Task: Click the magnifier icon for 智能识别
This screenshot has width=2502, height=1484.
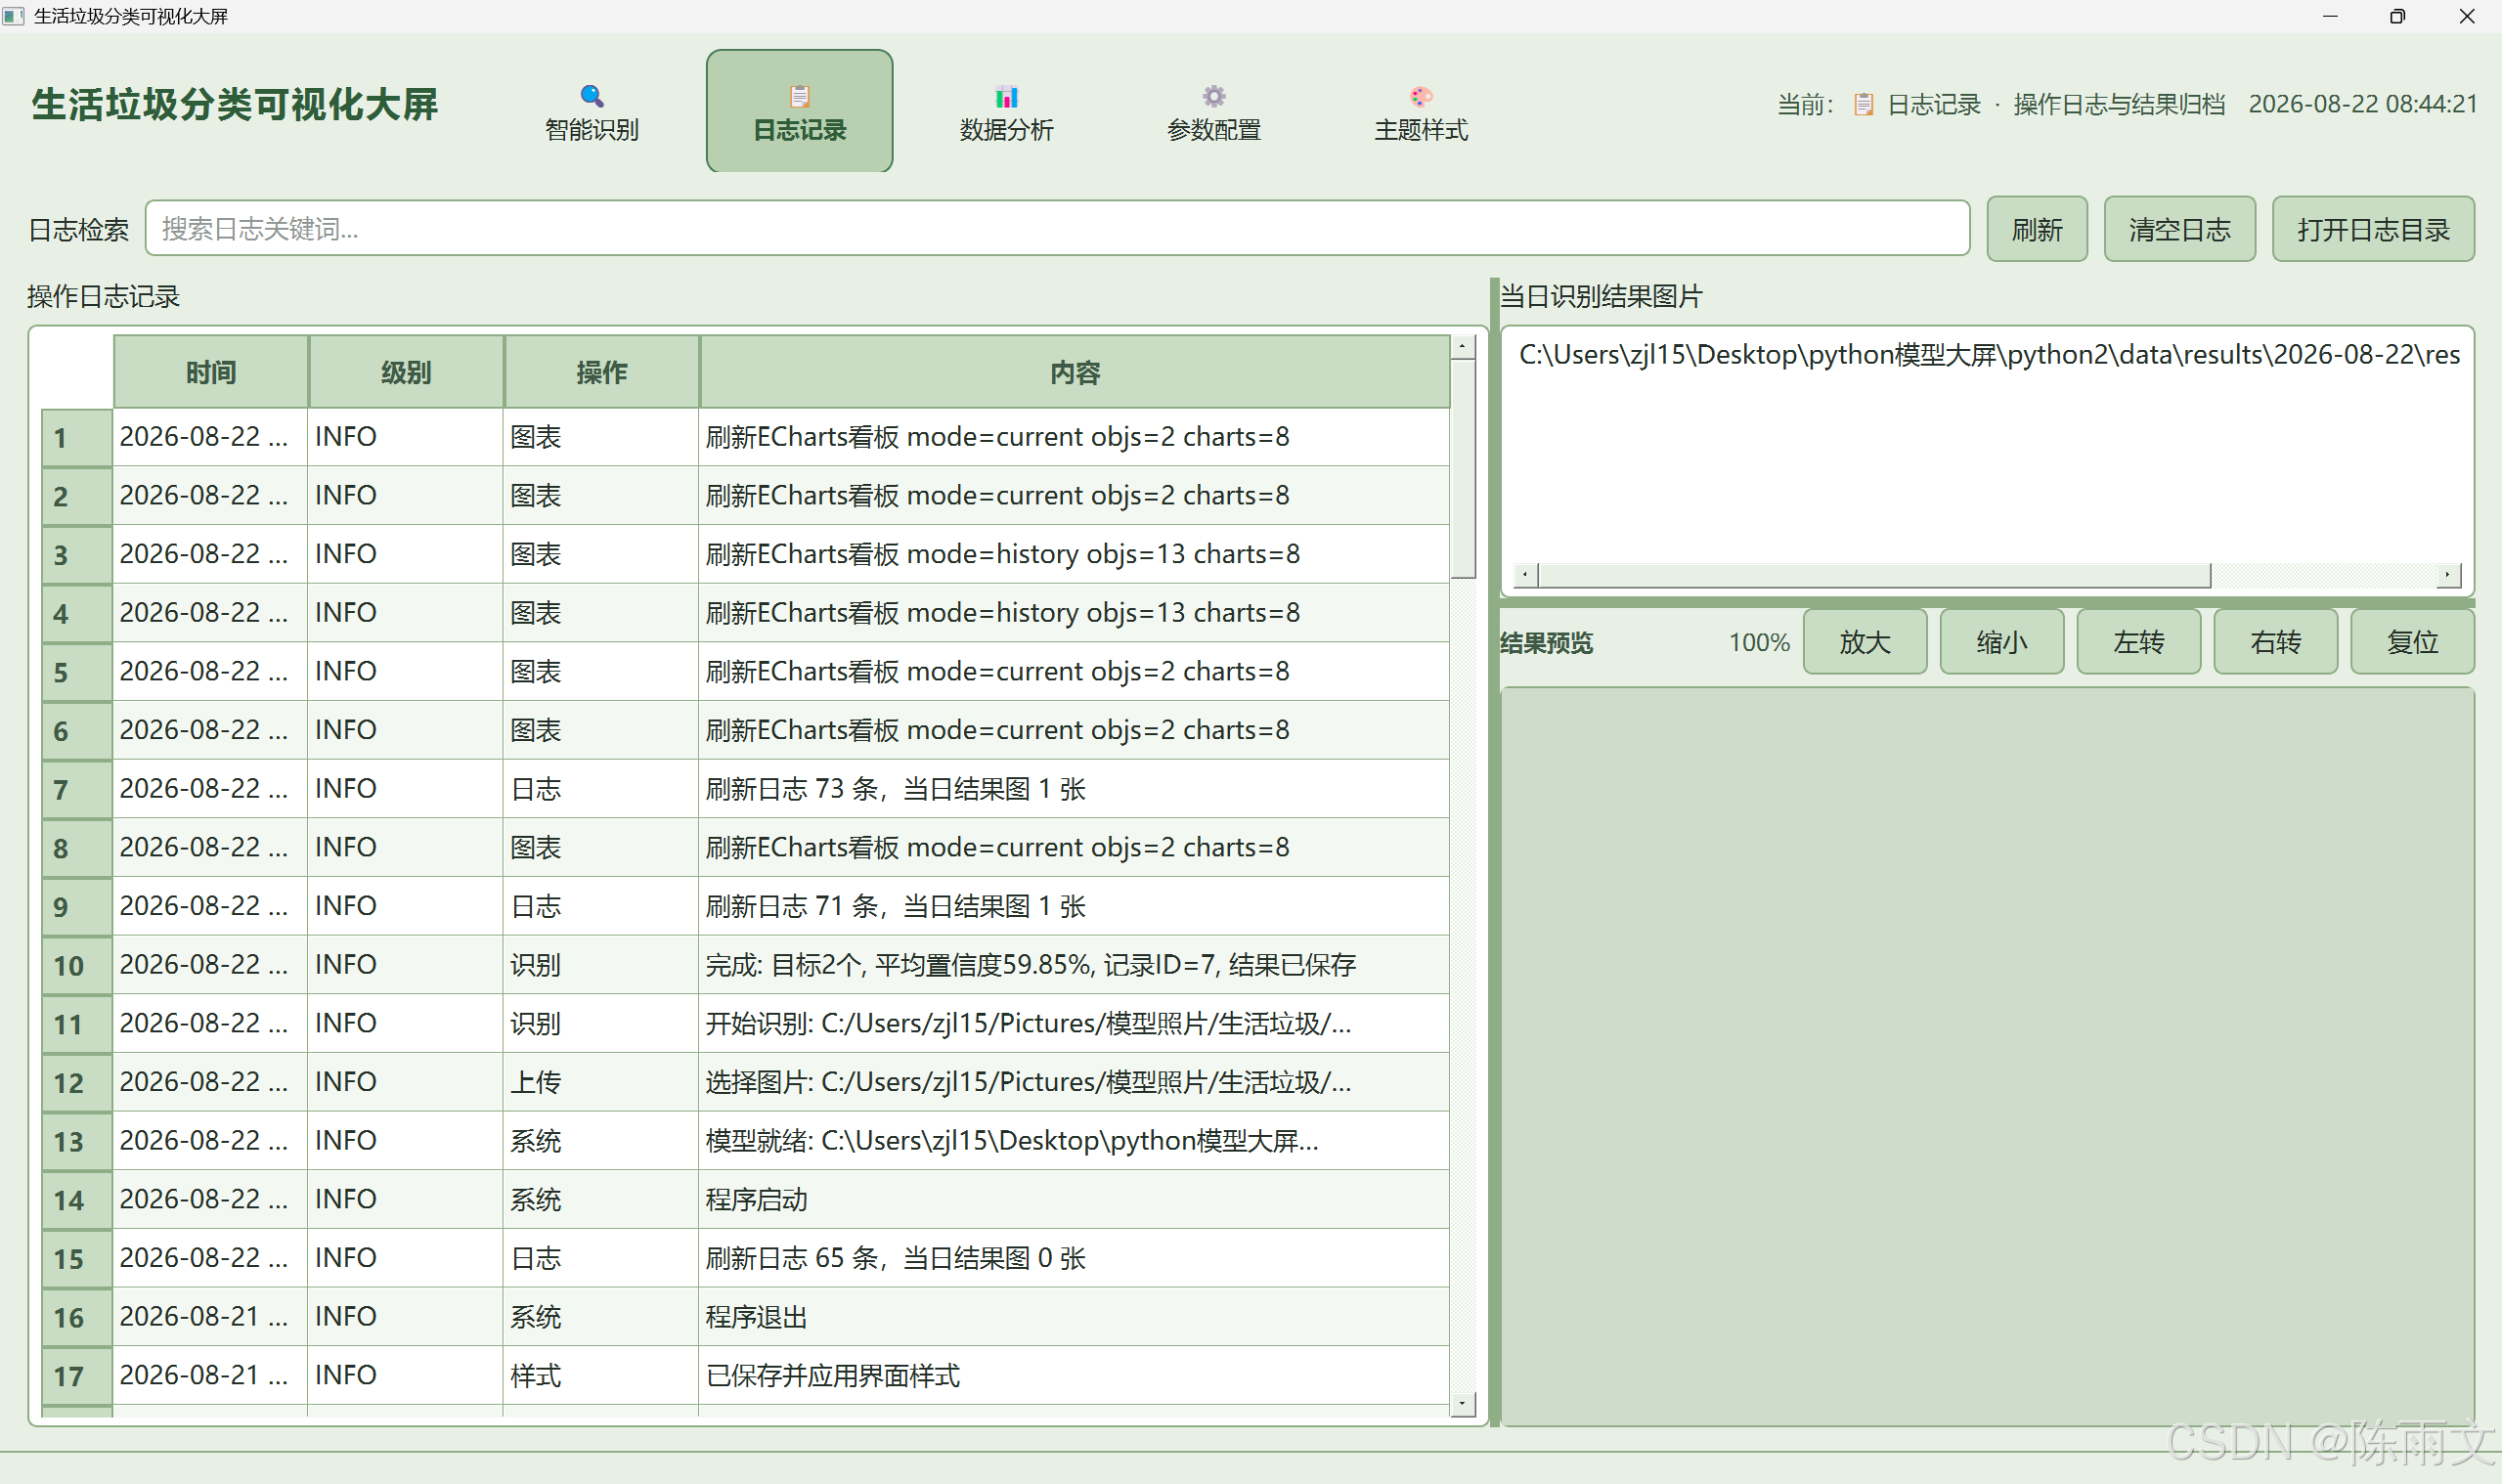Action: tap(592, 96)
